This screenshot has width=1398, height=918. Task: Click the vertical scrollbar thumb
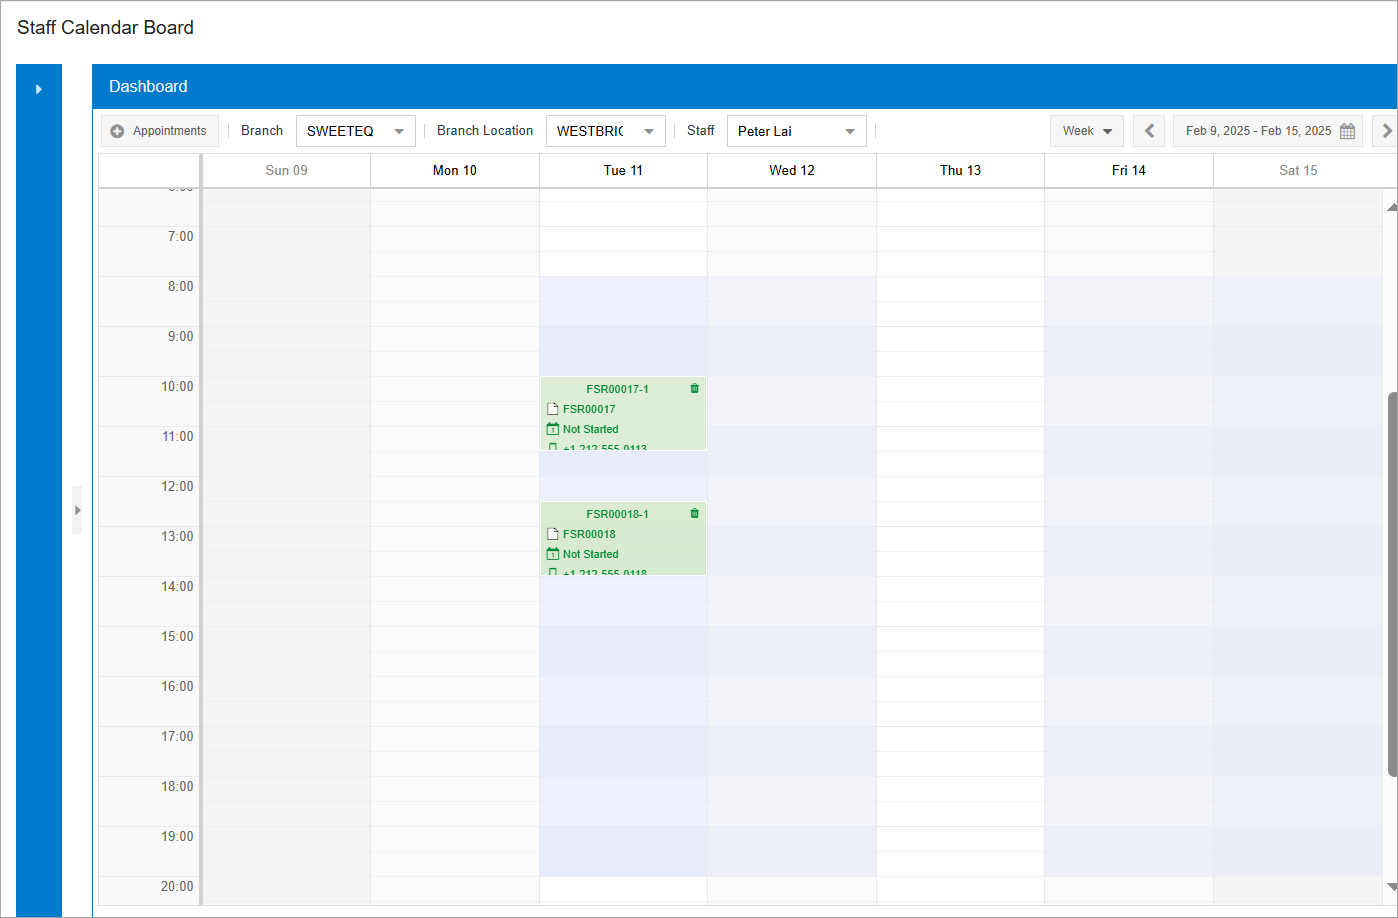pyautogui.click(x=1392, y=584)
